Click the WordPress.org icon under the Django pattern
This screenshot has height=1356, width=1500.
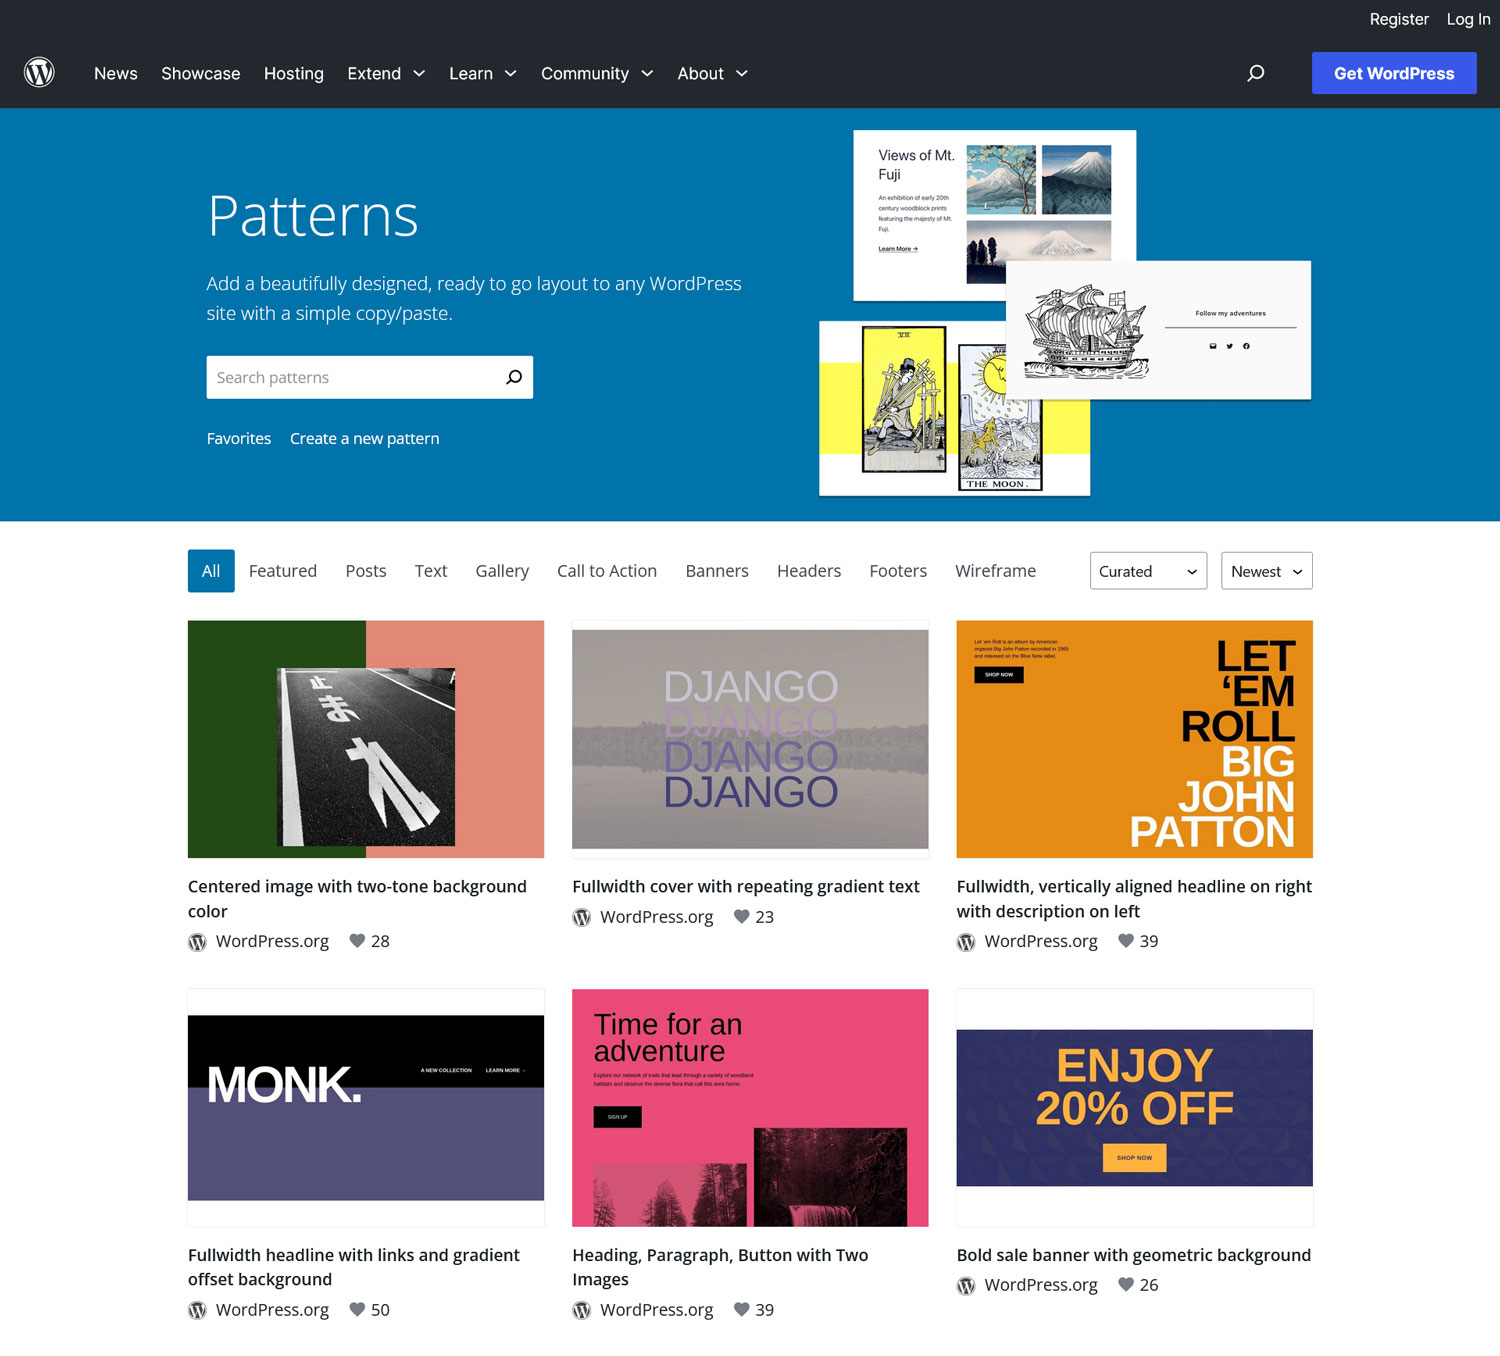(x=581, y=917)
